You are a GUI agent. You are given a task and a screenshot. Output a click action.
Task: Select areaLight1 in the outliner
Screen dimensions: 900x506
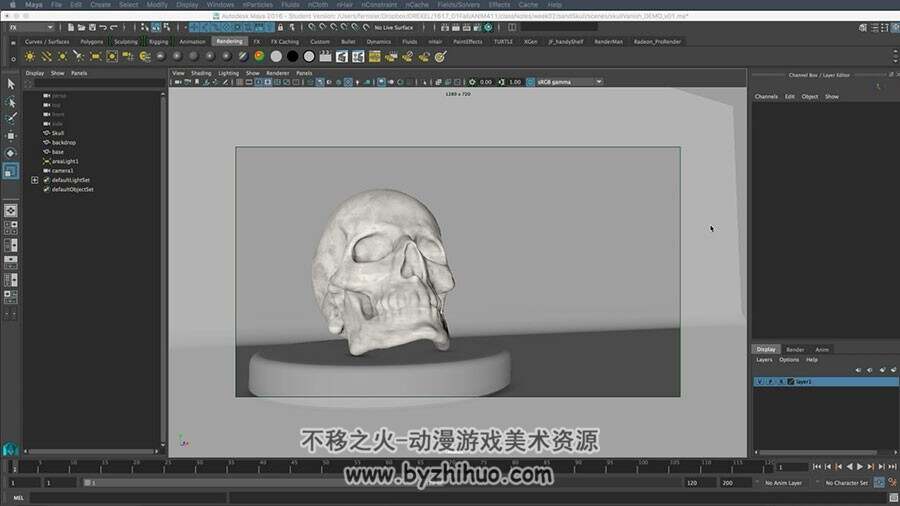(65, 161)
